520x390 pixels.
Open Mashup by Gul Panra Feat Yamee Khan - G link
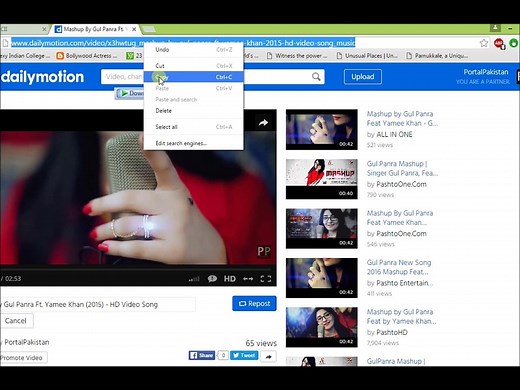coord(402,119)
